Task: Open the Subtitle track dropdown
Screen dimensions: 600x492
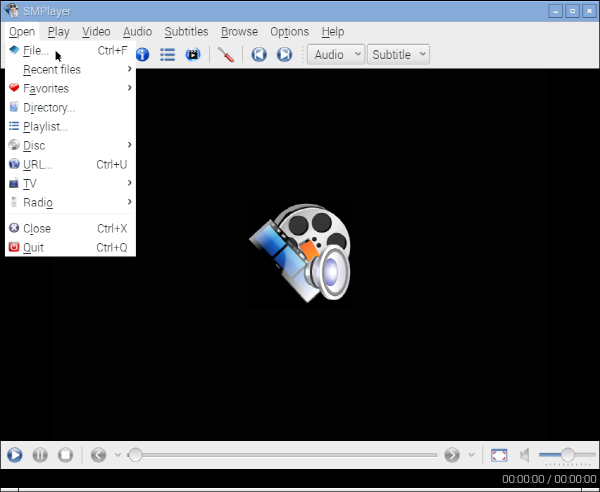Action: click(x=398, y=54)
